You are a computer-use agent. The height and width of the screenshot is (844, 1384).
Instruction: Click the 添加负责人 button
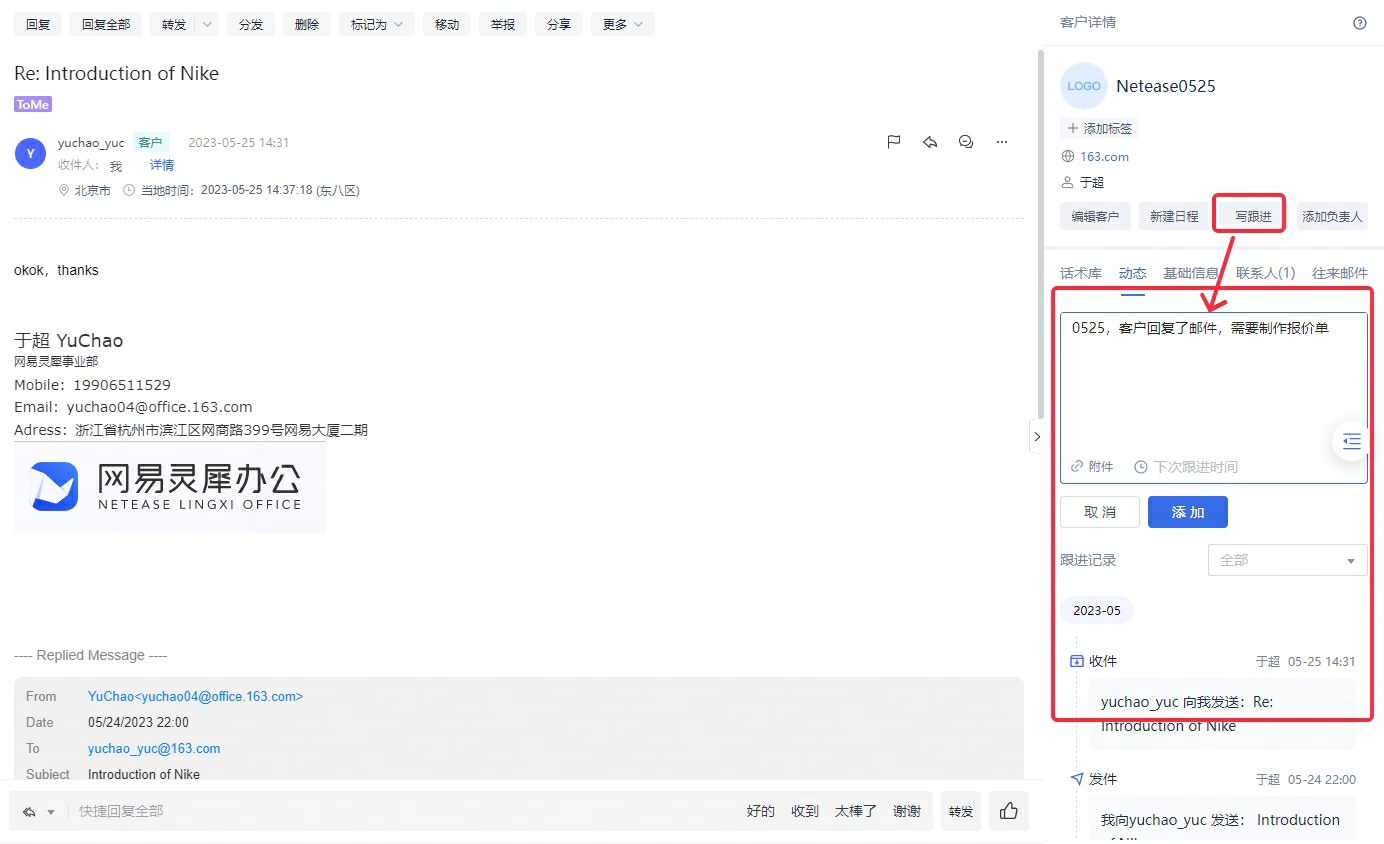(x=1332, y=216)
